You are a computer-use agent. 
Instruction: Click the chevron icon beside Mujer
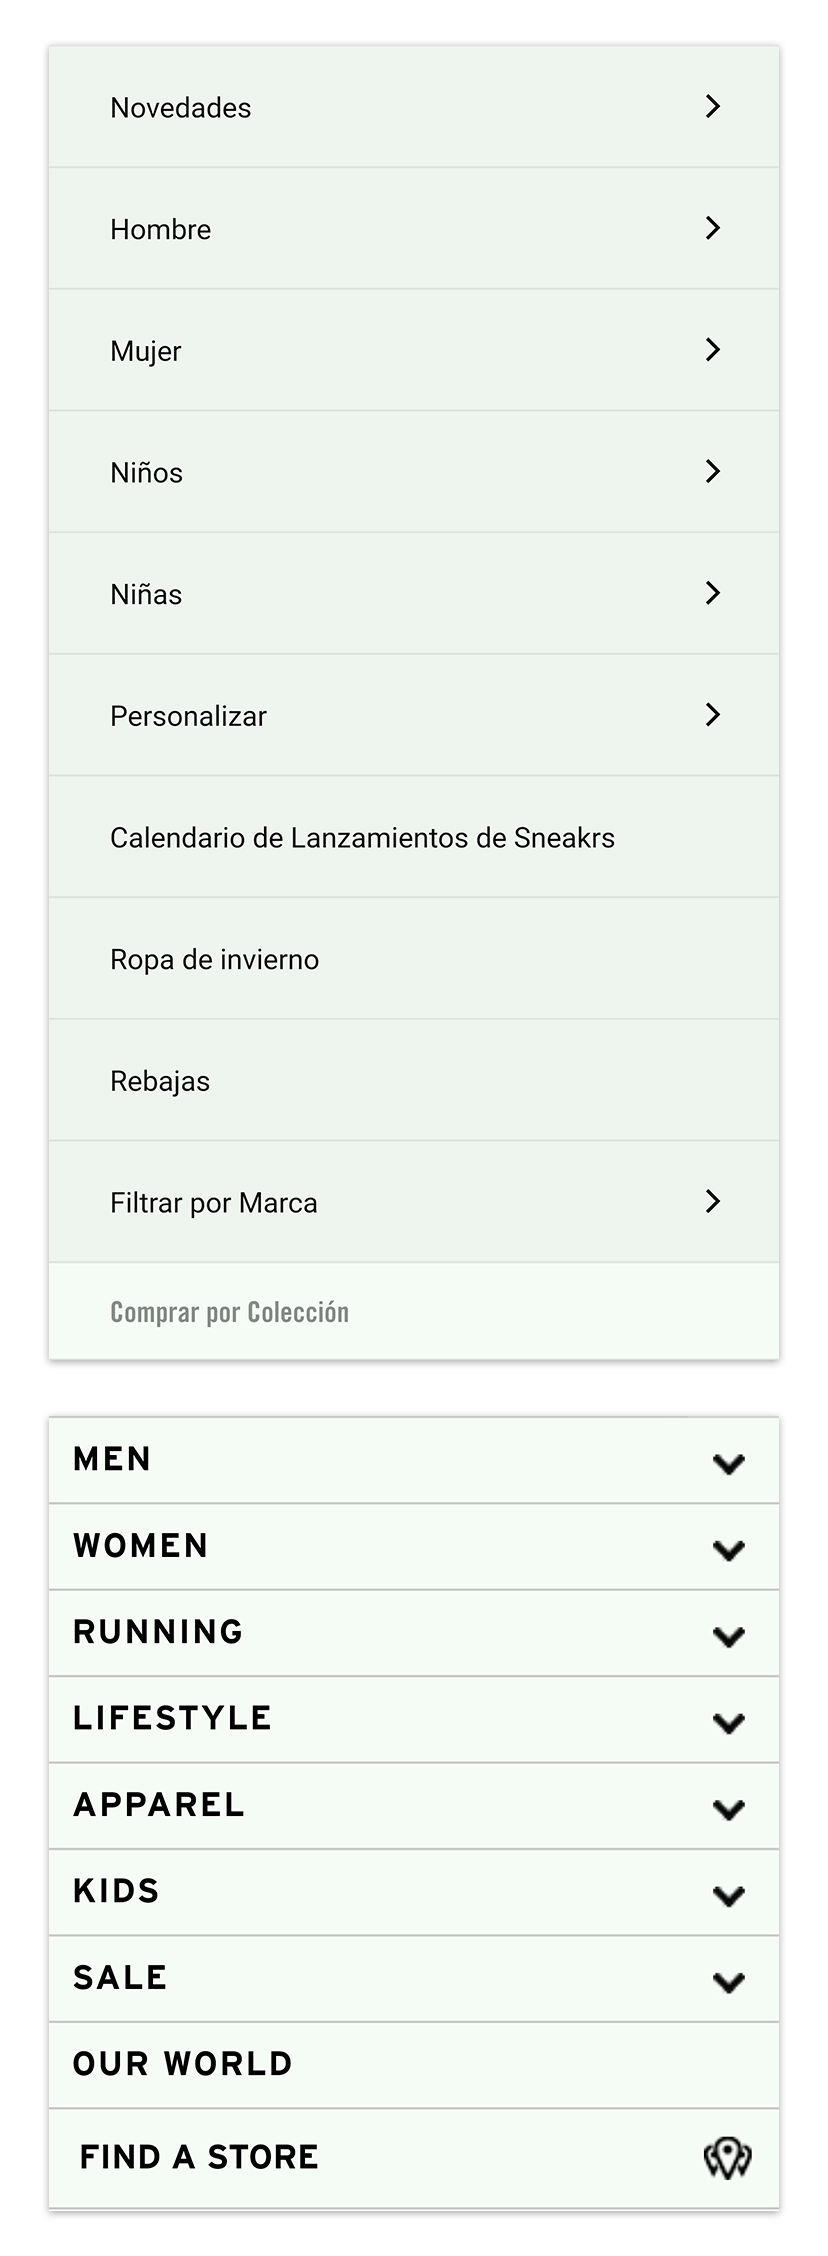[x=713, y=350]
